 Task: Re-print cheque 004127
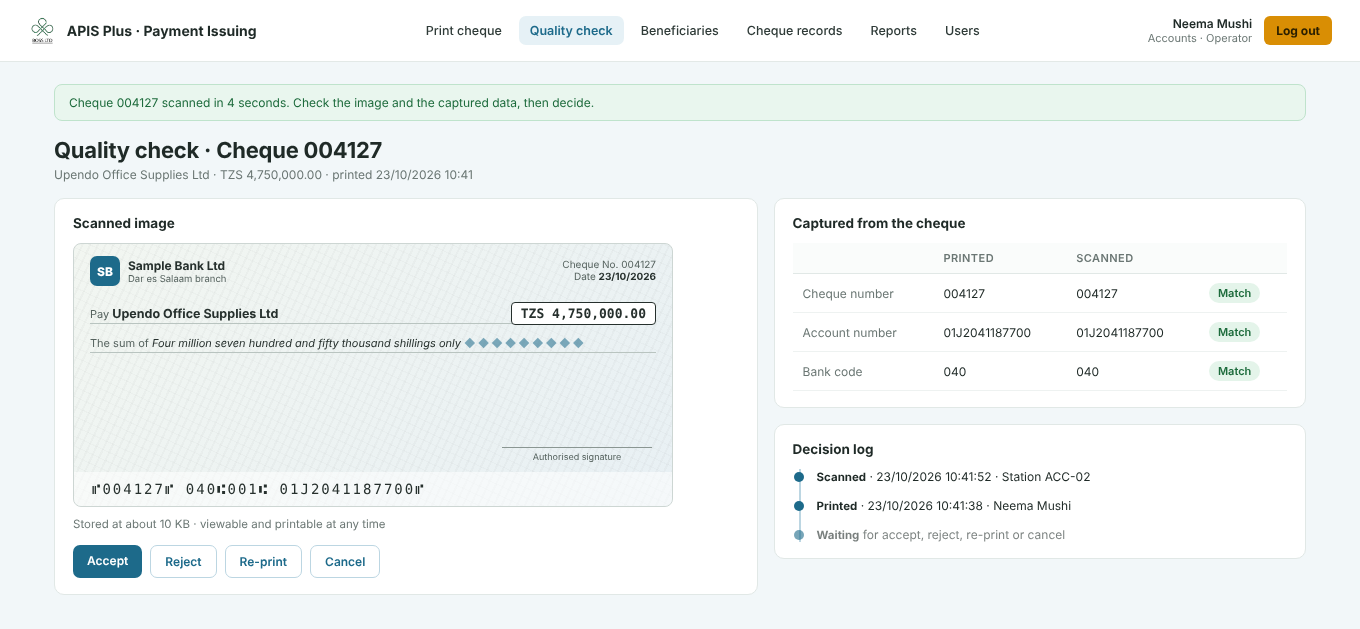263,562
